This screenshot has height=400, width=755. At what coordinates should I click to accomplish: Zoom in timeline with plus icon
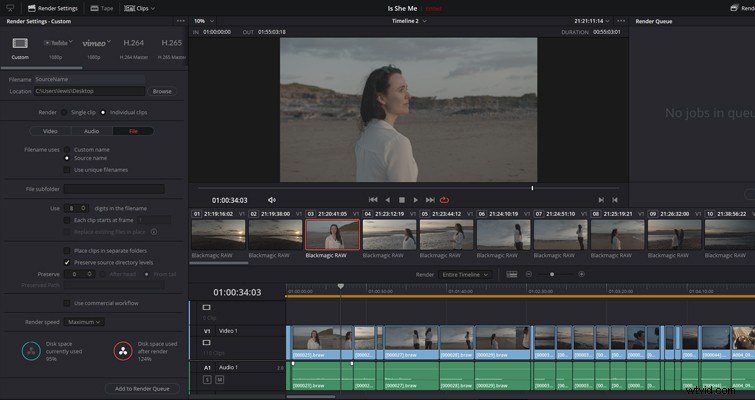(582, 274)
